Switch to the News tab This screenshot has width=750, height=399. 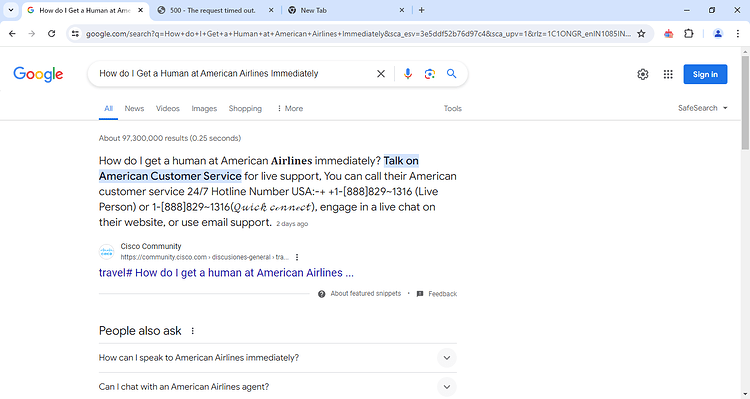click(134, 109)
